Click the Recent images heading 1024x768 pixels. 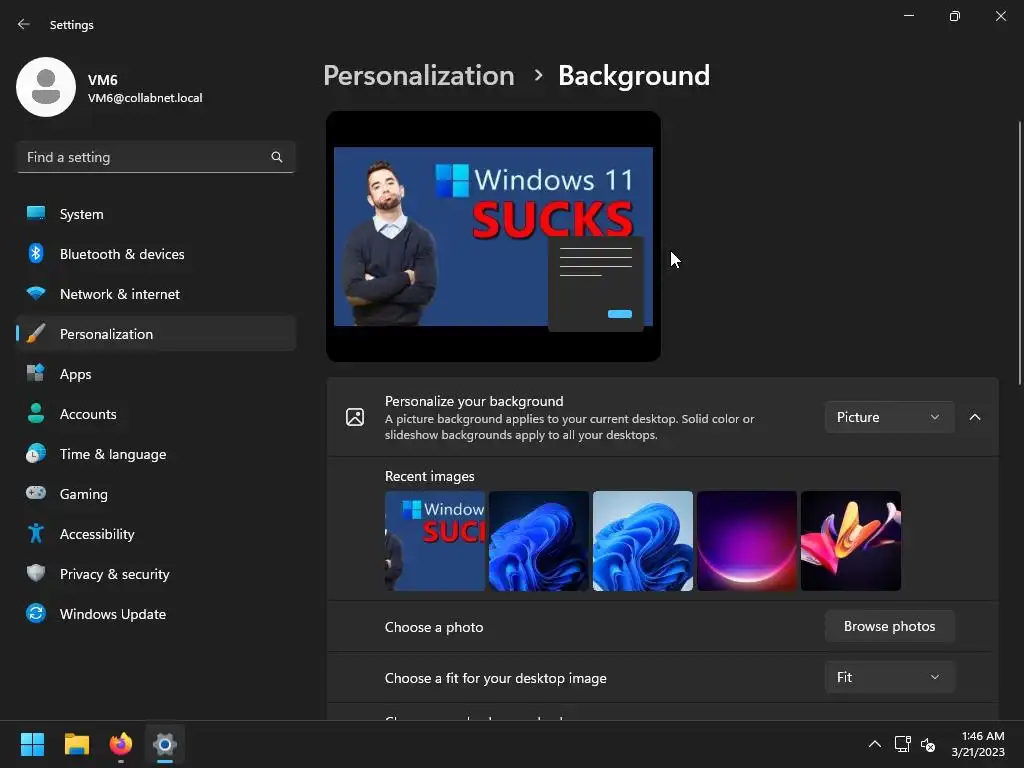430,476
